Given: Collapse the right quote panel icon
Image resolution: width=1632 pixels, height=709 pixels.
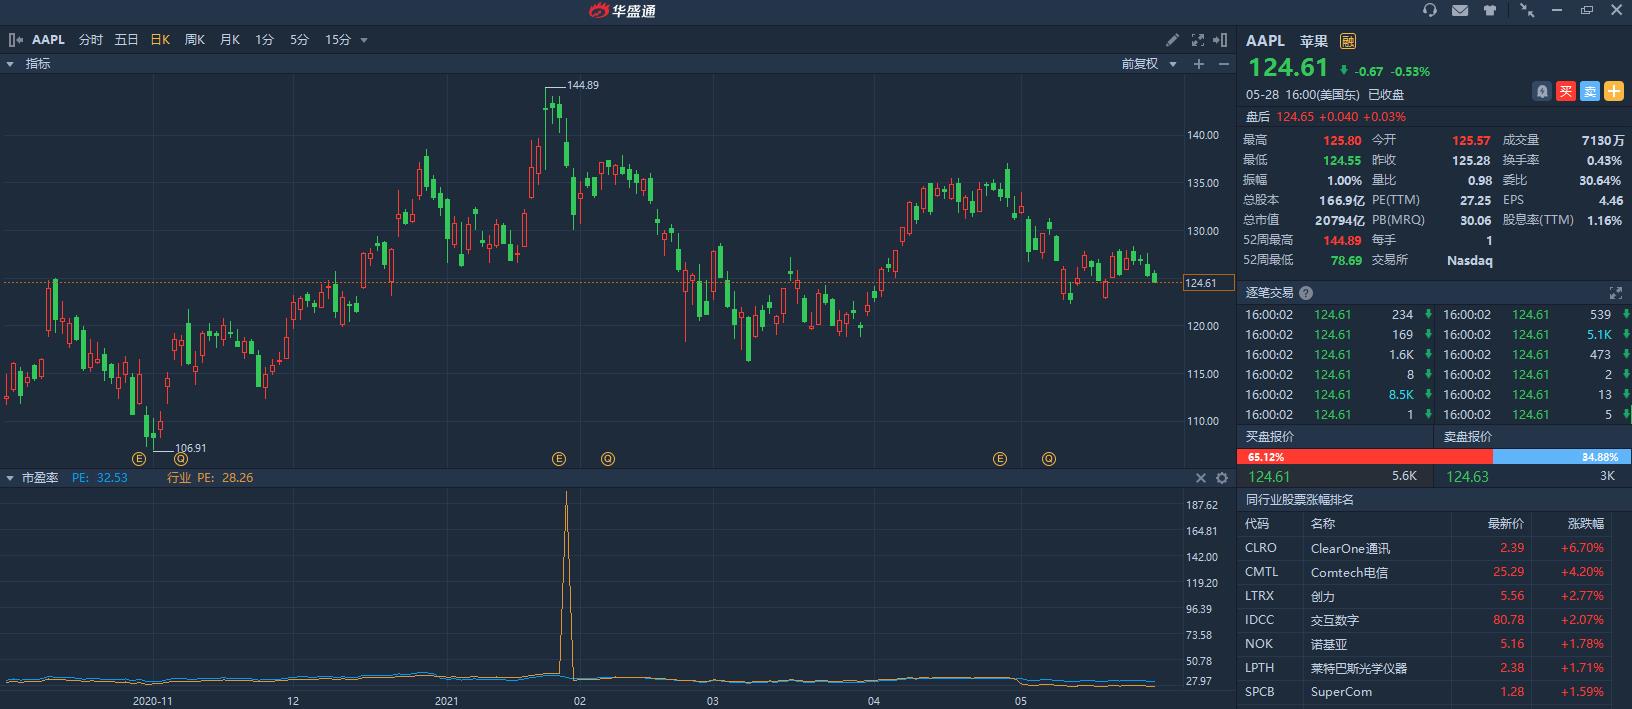Looking at the screenshot, I should pos(1220,40).
